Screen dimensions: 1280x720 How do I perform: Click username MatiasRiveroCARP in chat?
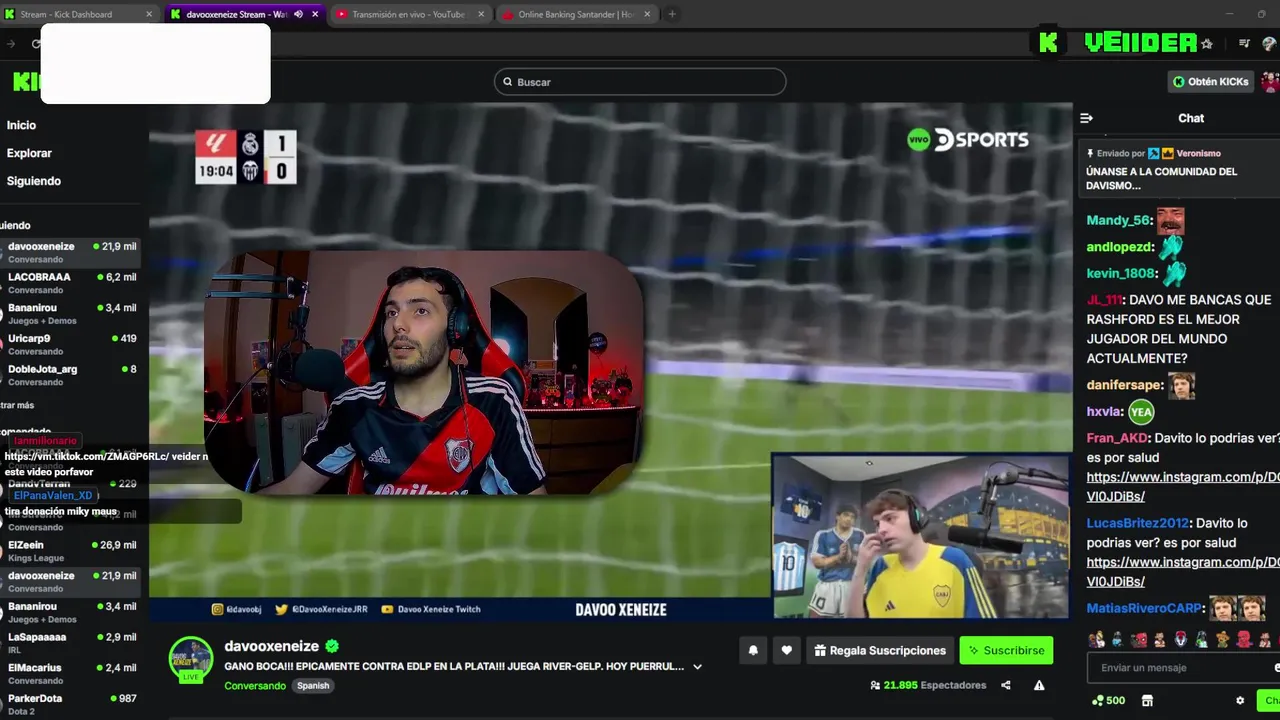coord(1144,608)
